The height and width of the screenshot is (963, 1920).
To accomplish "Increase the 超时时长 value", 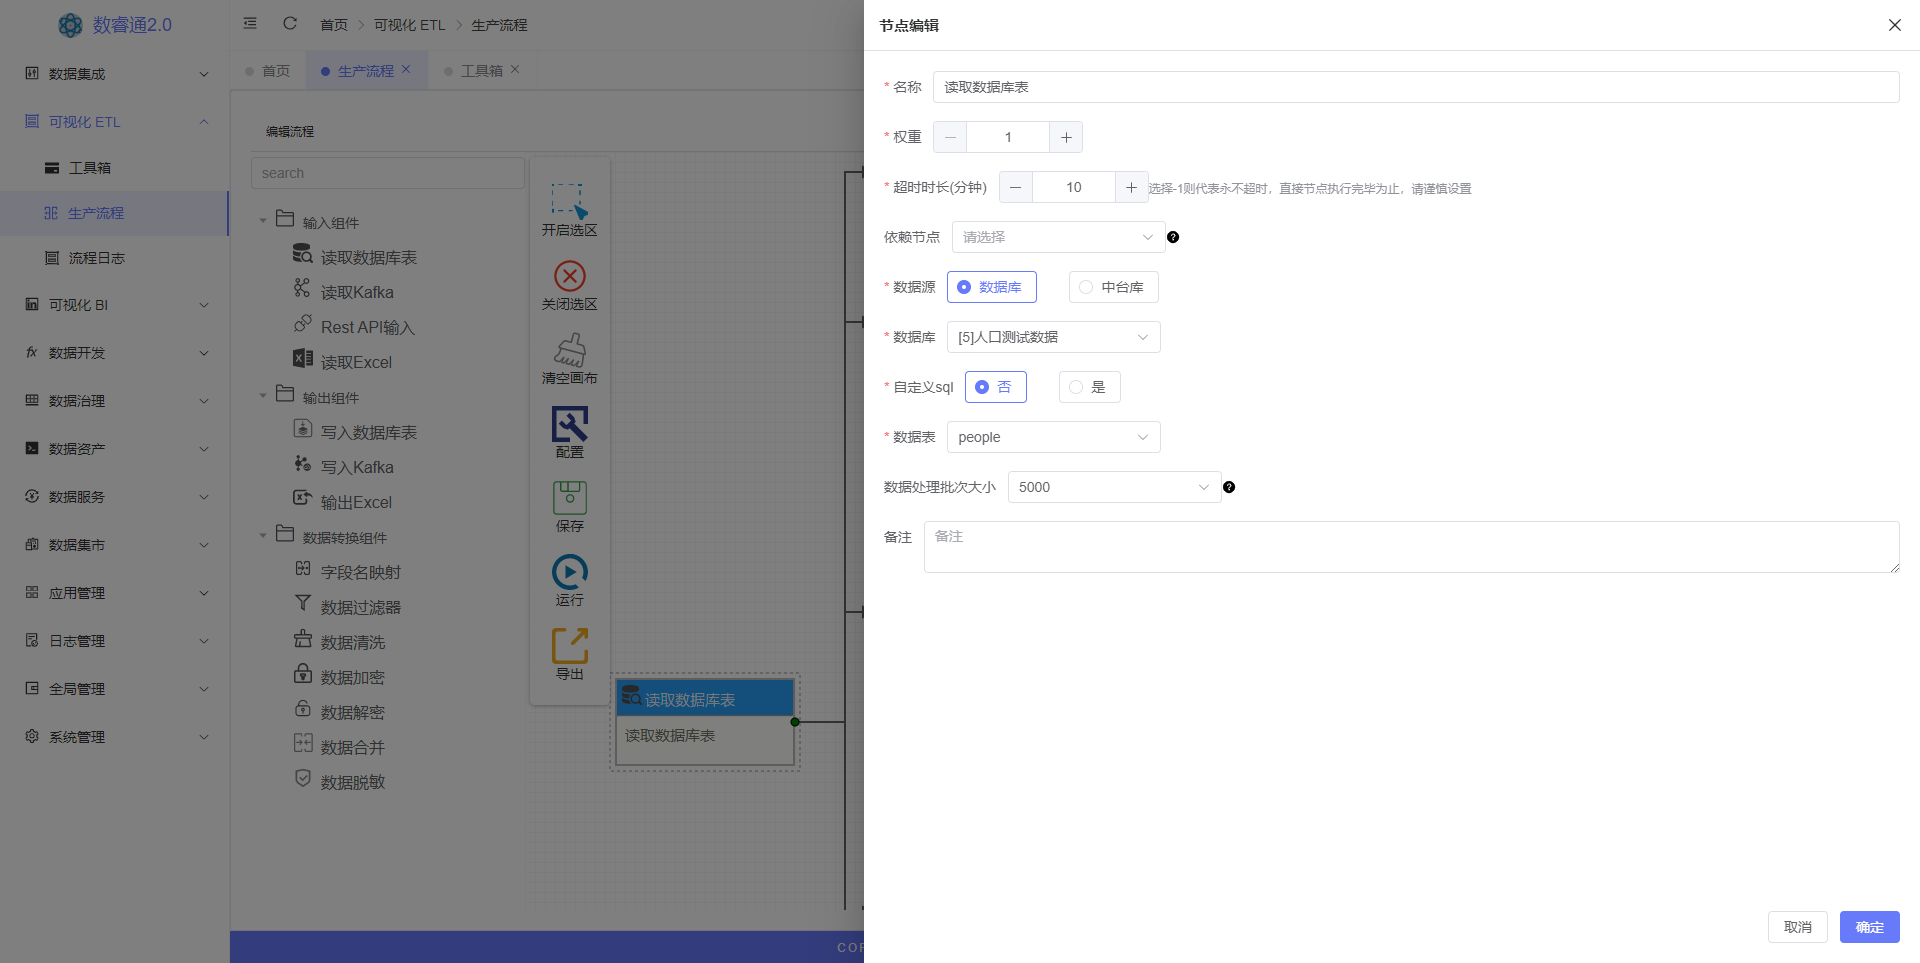I will (1131, 187).
